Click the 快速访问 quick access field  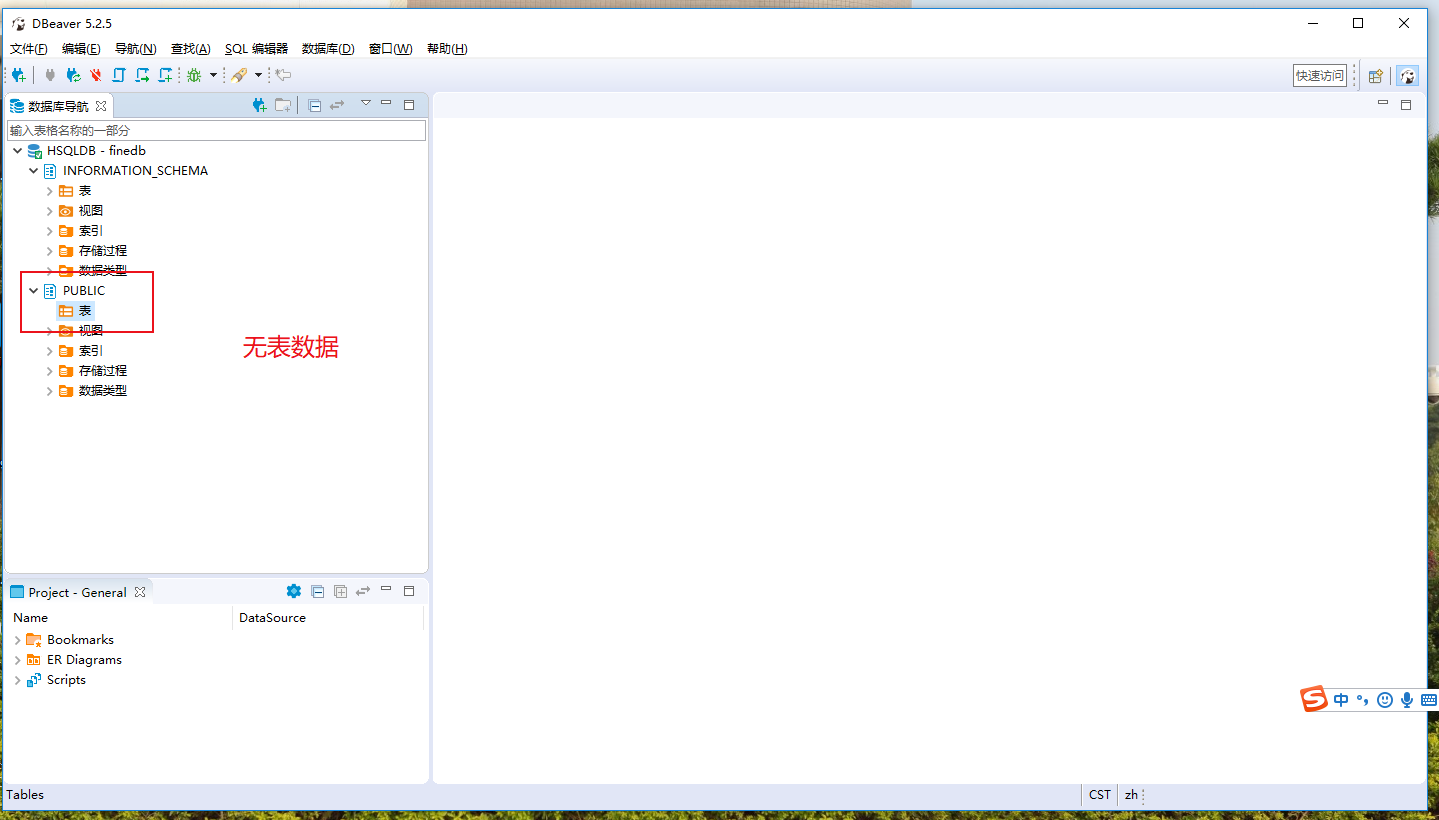1320,75
